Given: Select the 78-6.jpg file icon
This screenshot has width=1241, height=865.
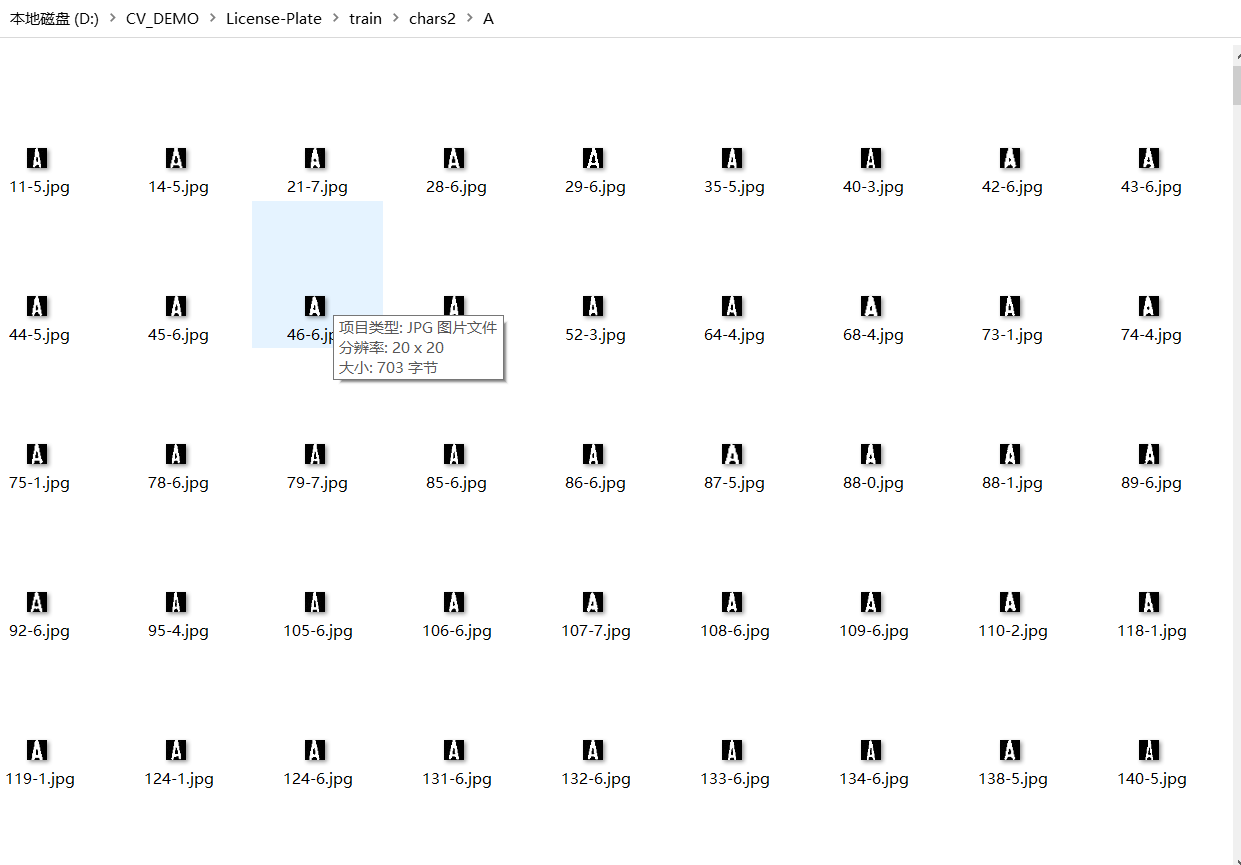Looking at the screenshot, I should (176, 454).
